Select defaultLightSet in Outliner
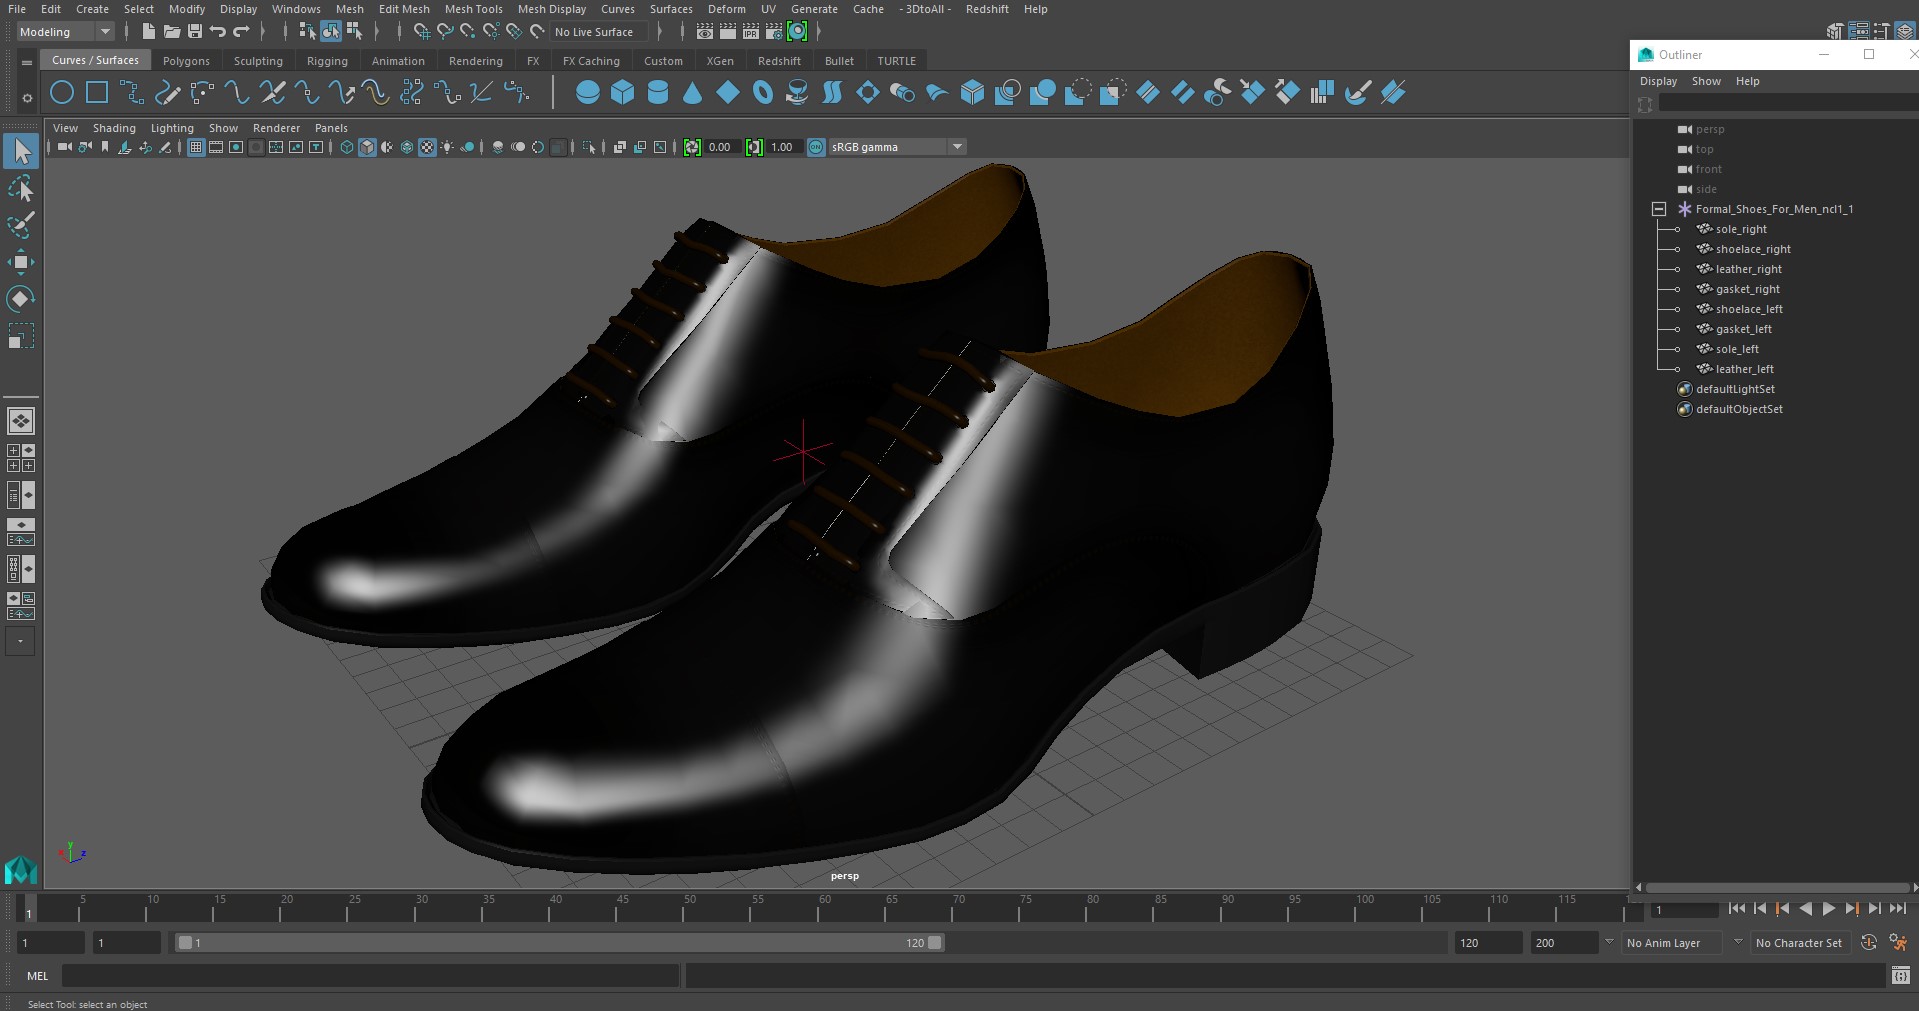 coord(1735,389)
